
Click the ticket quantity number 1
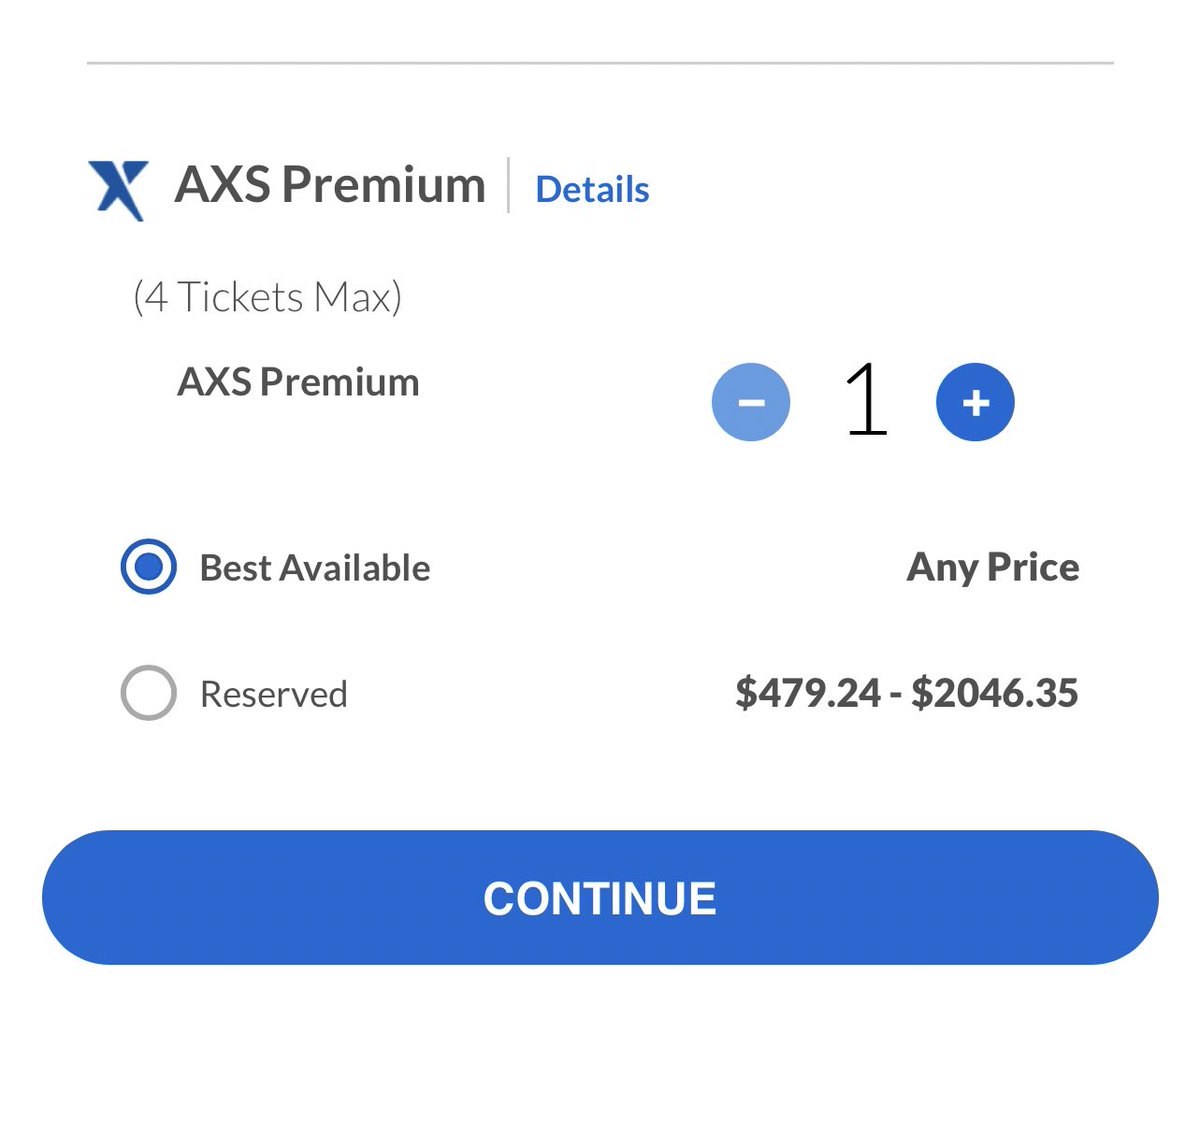[866, 400]
